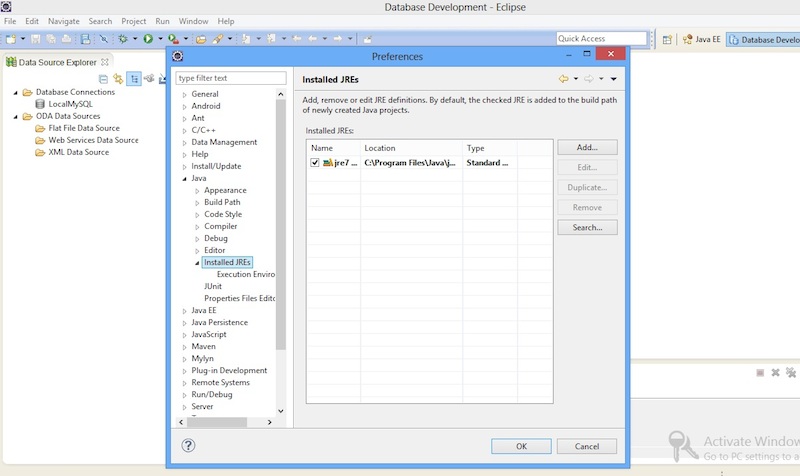Expand the General preferences node
Image resolution: width=800 pixels, height=476 pixels.
185,94
